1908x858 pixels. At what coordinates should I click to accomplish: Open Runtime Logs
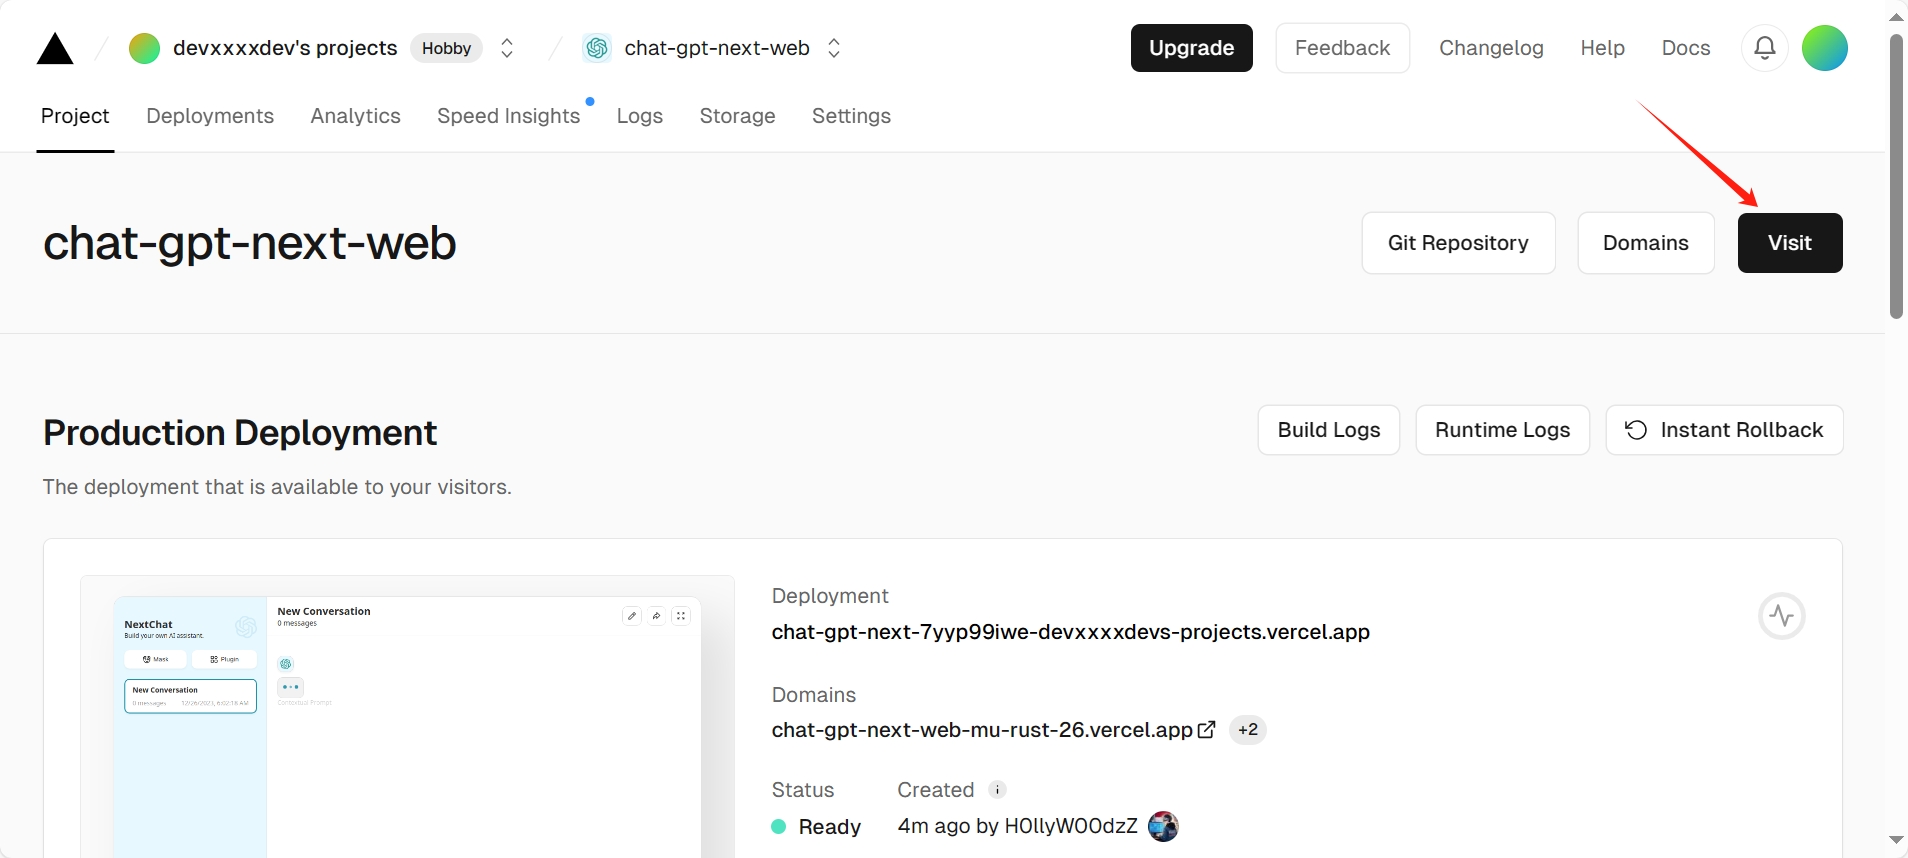[1502, 430]
